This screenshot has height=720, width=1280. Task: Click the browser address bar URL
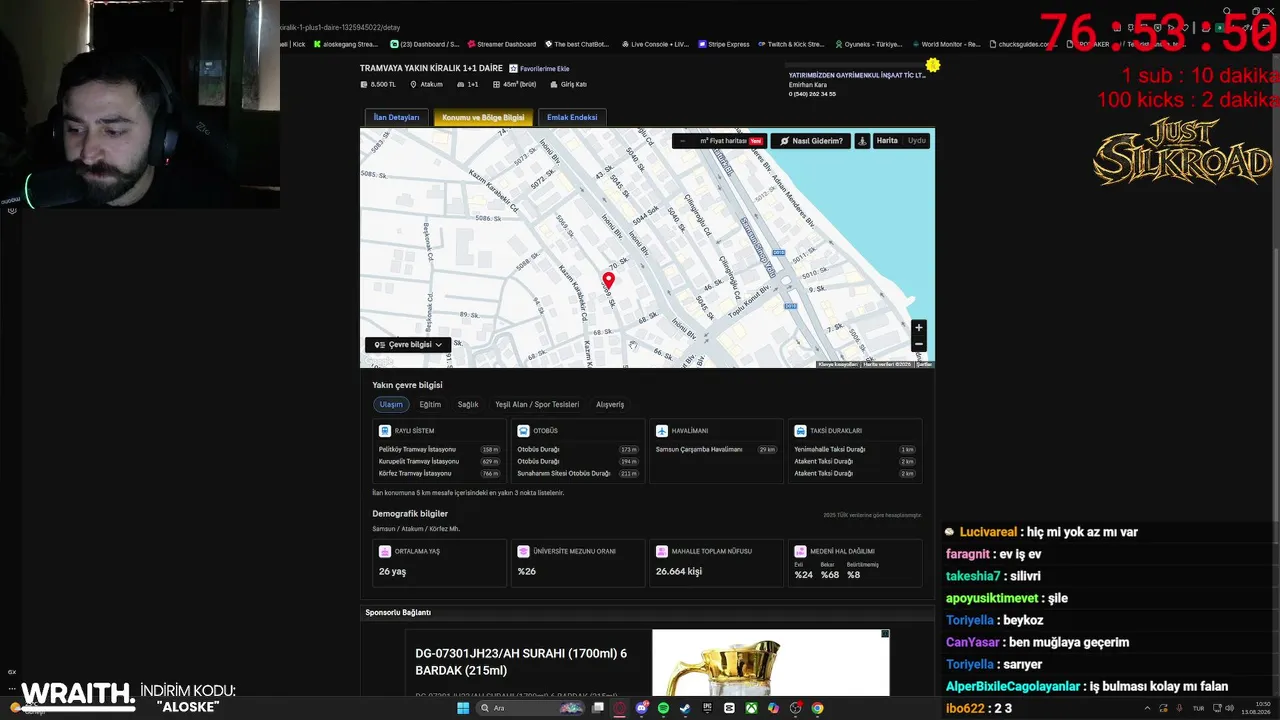pyautogui.click(x=340, y=27)
